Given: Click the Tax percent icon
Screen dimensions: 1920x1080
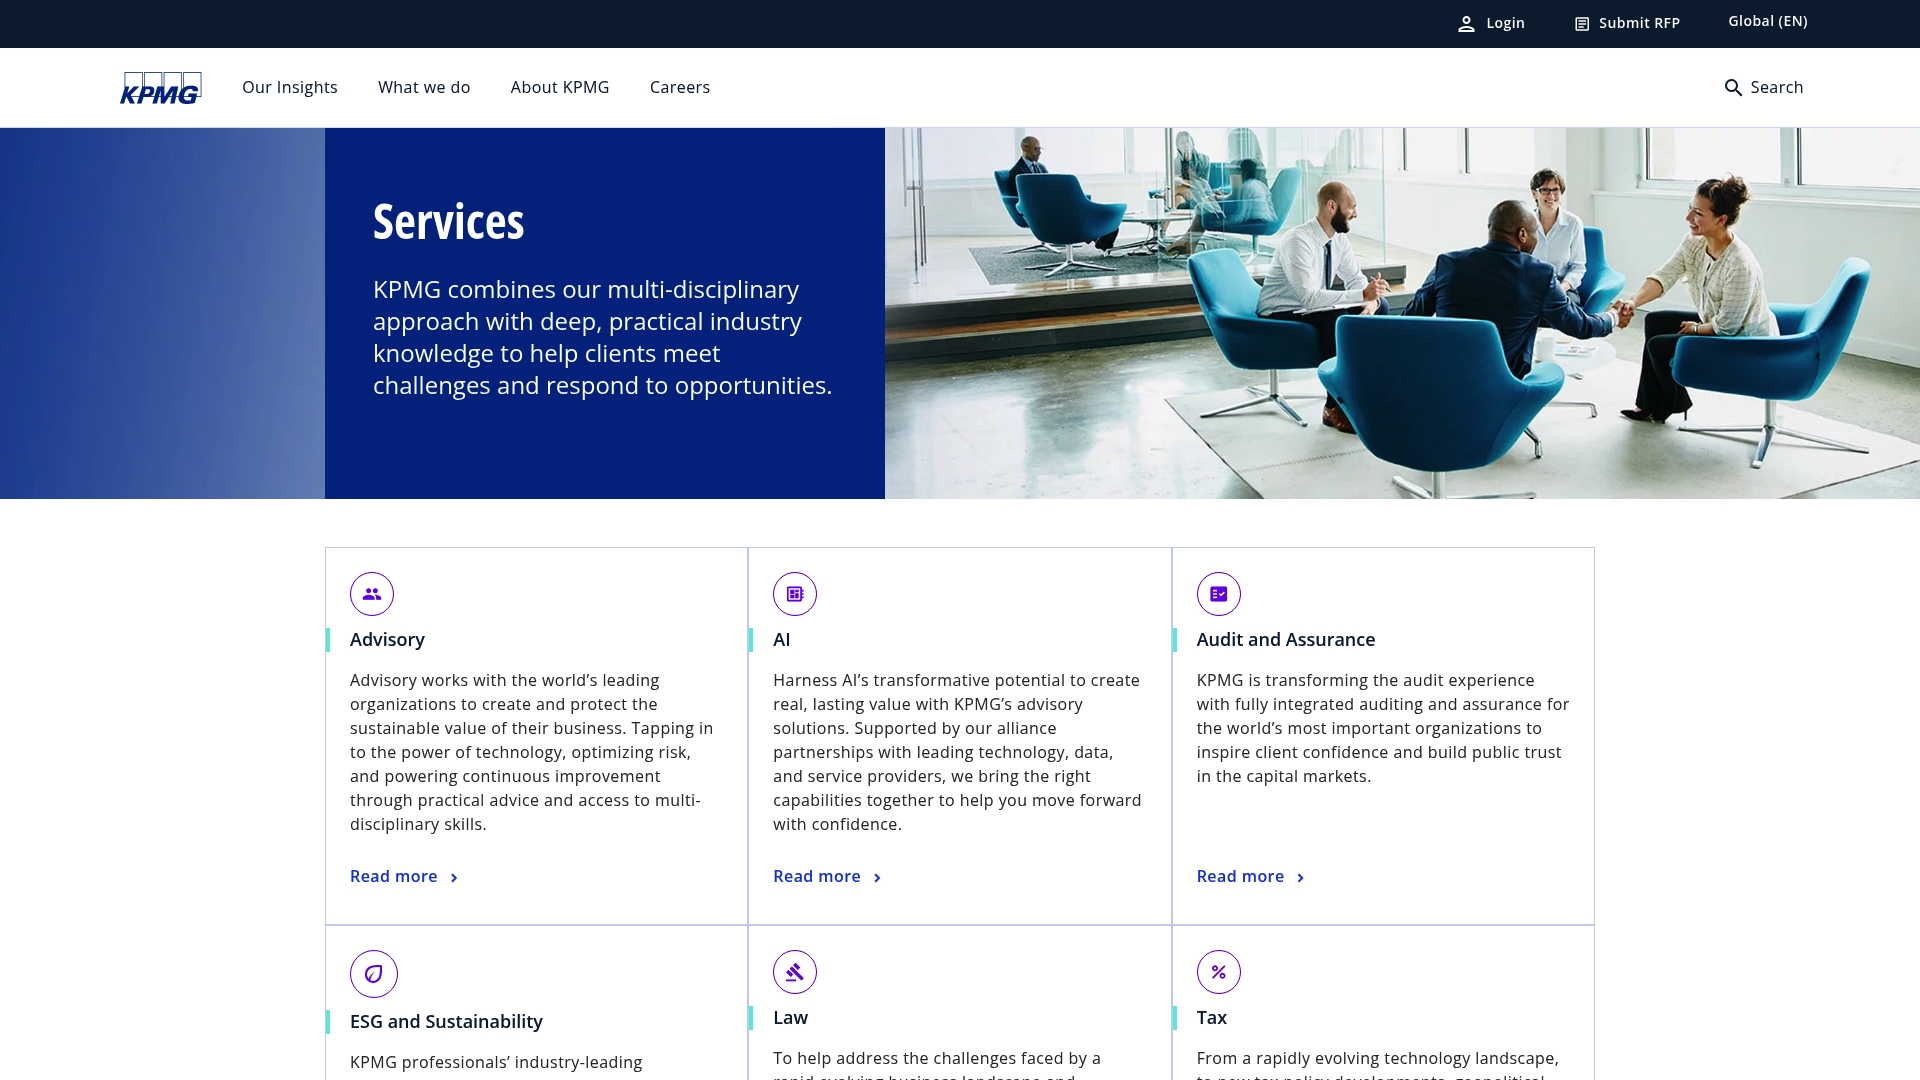Looking at the screenshot, I should (1219, 972).
